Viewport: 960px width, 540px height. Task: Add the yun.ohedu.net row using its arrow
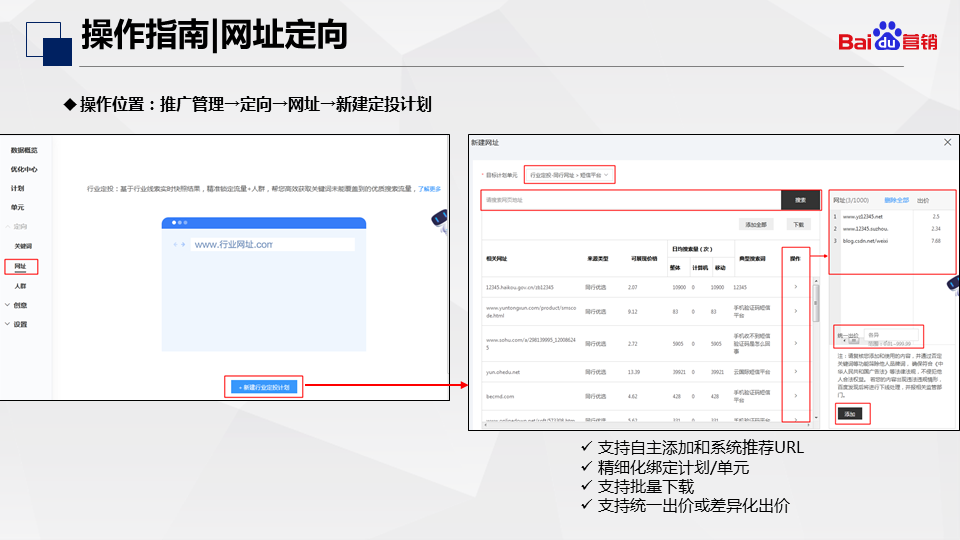point(796,372)
